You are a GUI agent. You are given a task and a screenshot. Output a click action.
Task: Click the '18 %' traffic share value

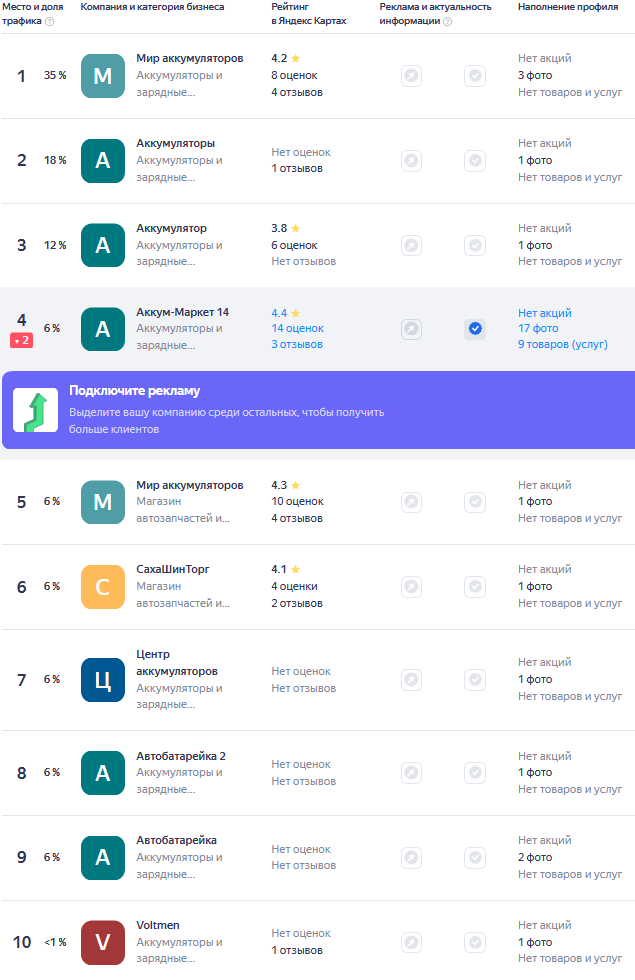pos(55,161)
